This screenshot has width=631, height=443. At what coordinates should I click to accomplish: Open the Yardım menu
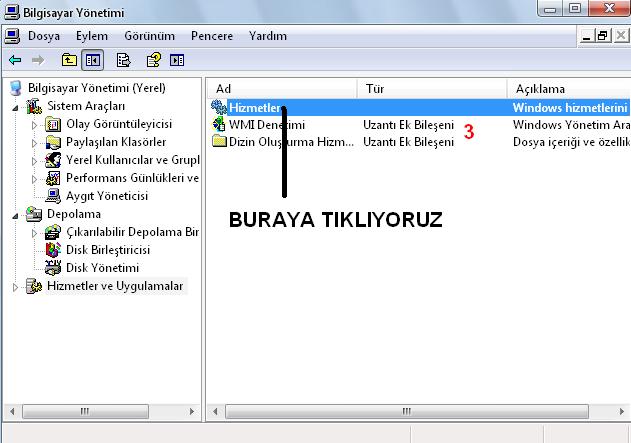click(x=268, y=36)
